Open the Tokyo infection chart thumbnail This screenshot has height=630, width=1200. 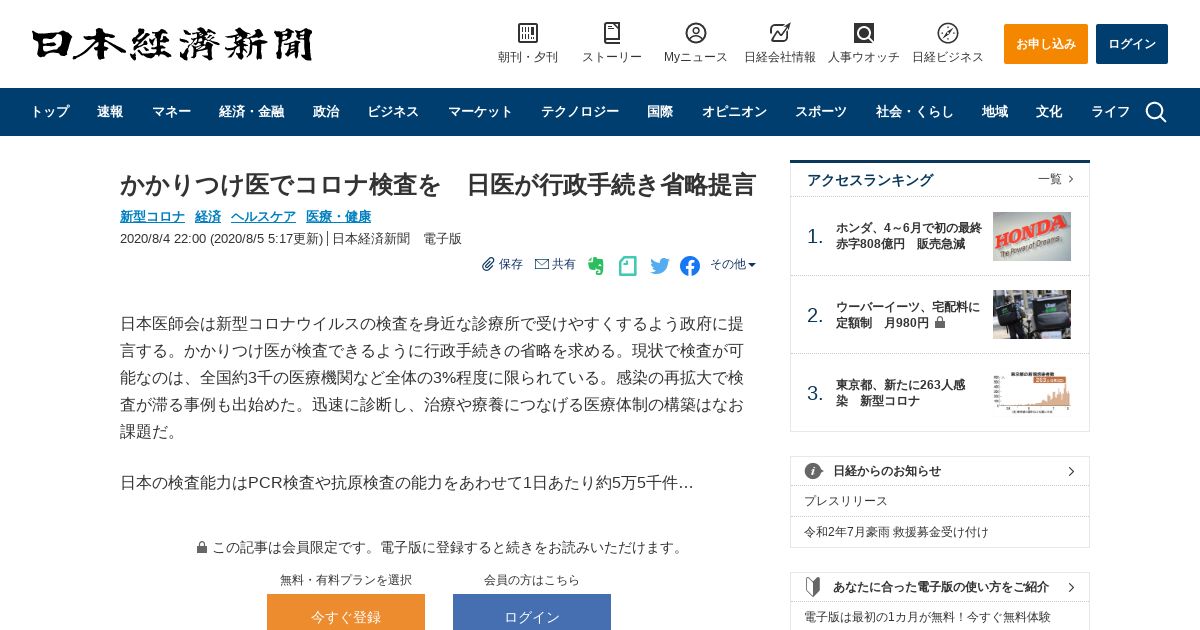(x=1032, y=393)
